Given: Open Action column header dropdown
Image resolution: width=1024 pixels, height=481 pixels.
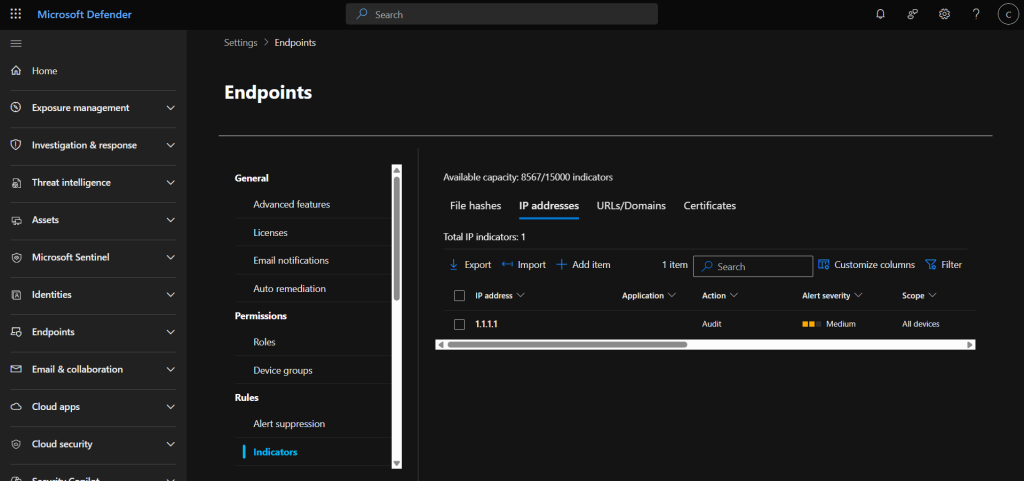Looking at the screenshot, I should pyautogui.click(x=720, y=296).
